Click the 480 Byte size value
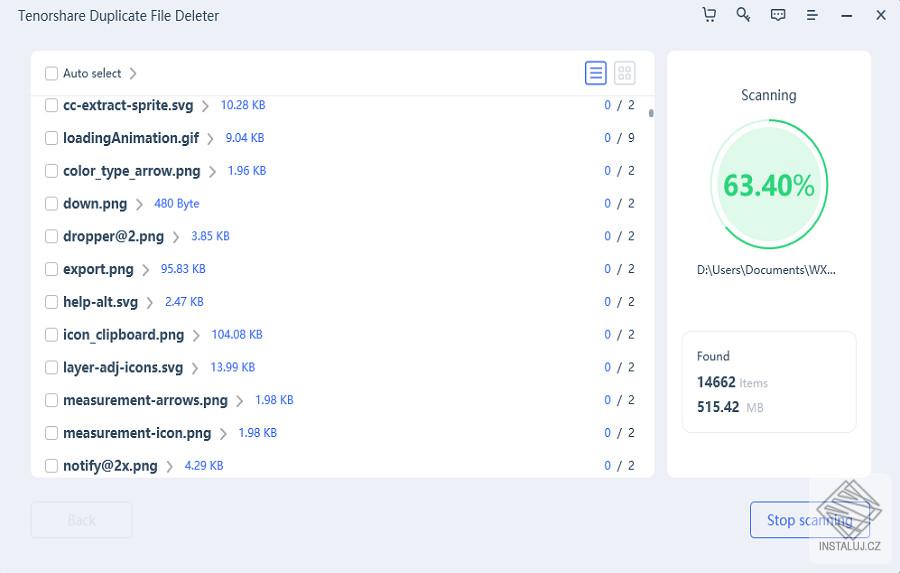Viewport: 900px width, 573px height. pos(177,203)
